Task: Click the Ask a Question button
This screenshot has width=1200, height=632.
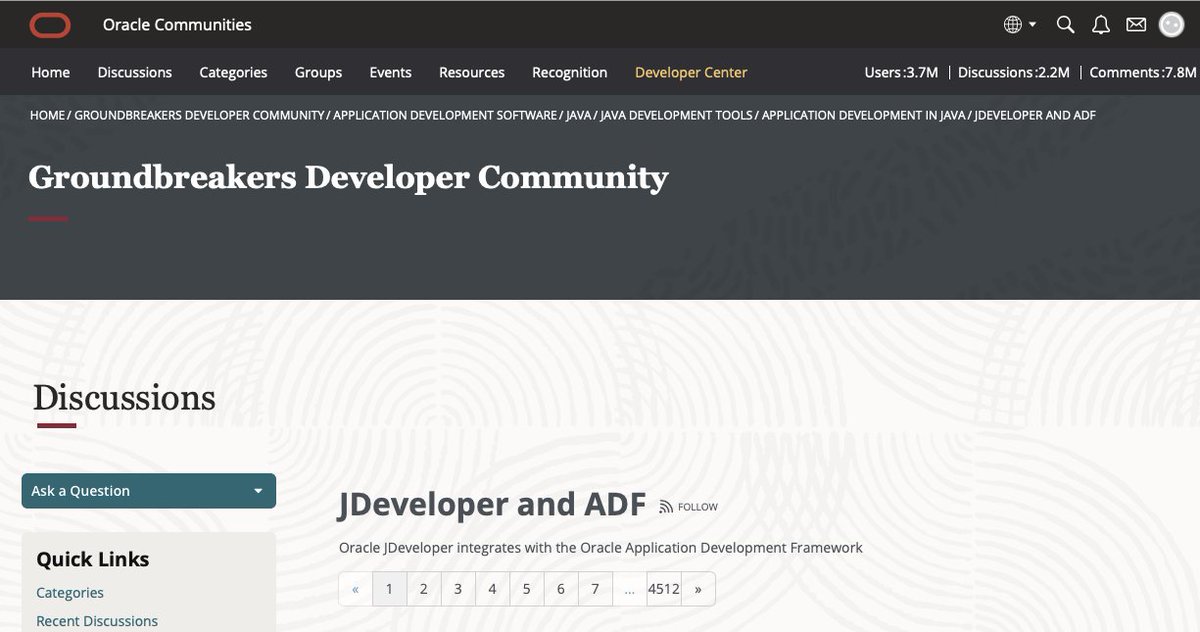Action: (148, 491)
